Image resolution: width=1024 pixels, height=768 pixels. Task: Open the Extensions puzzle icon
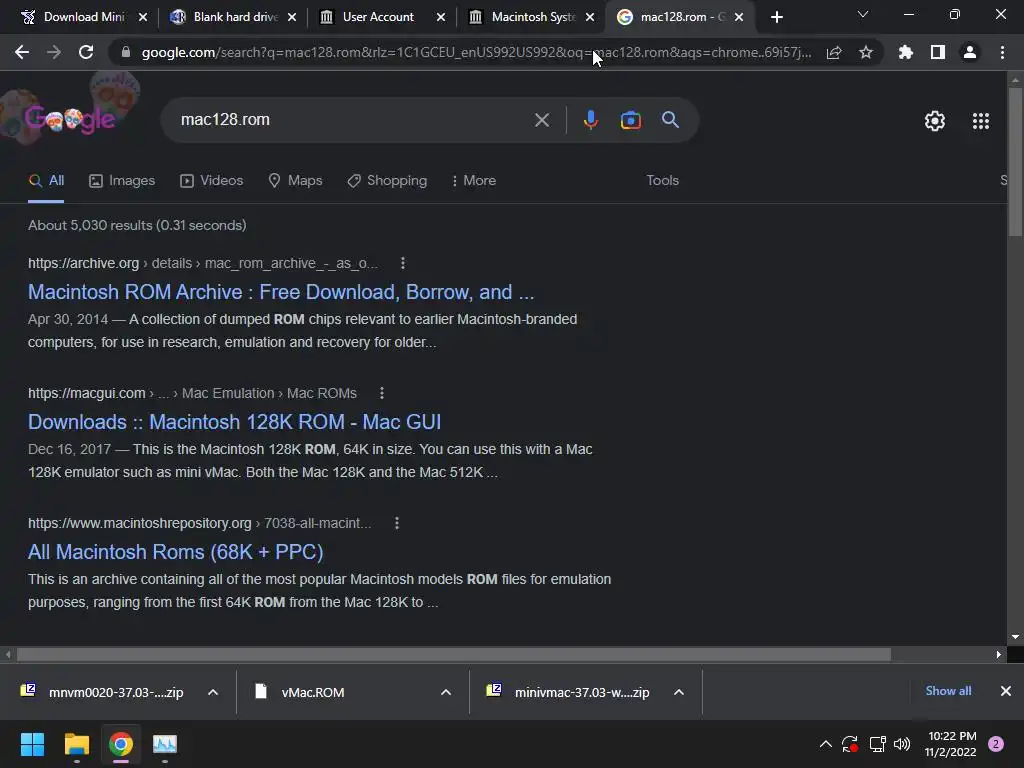(x=906, y=52)
